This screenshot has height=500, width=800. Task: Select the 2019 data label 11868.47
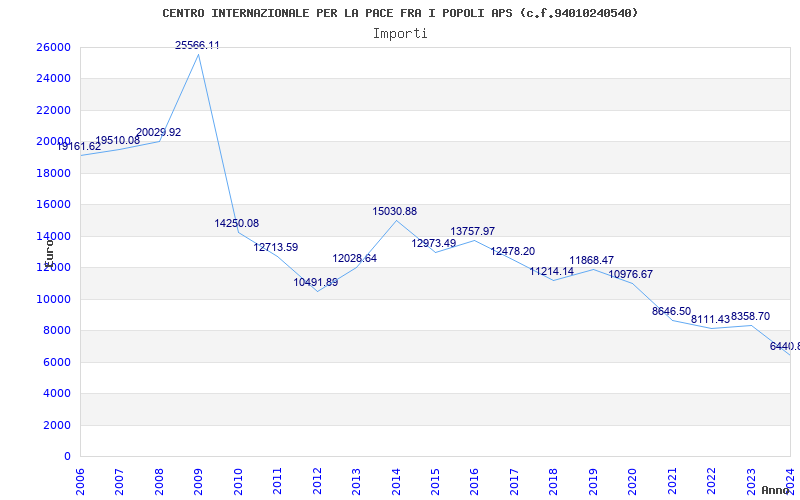coord(591,261)
